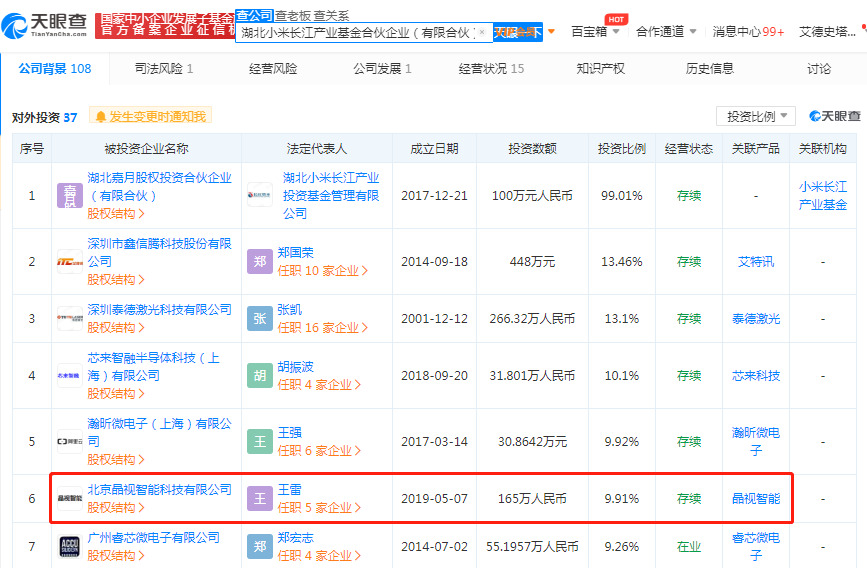
Task: Open 股权结构 for 湖北嘉月股权投资
Action: coord(116,213)
